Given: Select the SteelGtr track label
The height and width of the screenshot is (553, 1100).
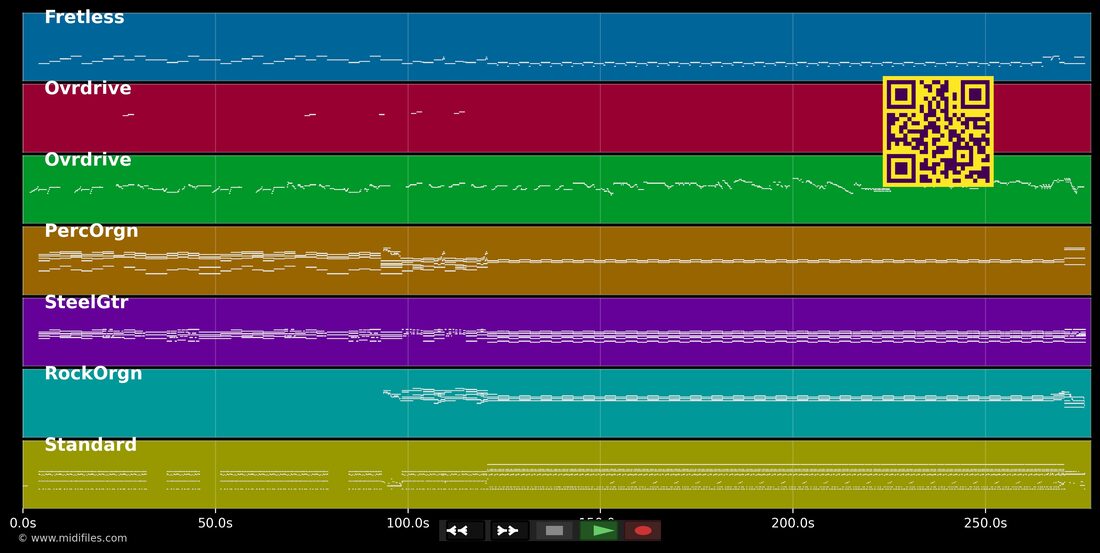Looking at the screenshot, I should pos(86,302).
